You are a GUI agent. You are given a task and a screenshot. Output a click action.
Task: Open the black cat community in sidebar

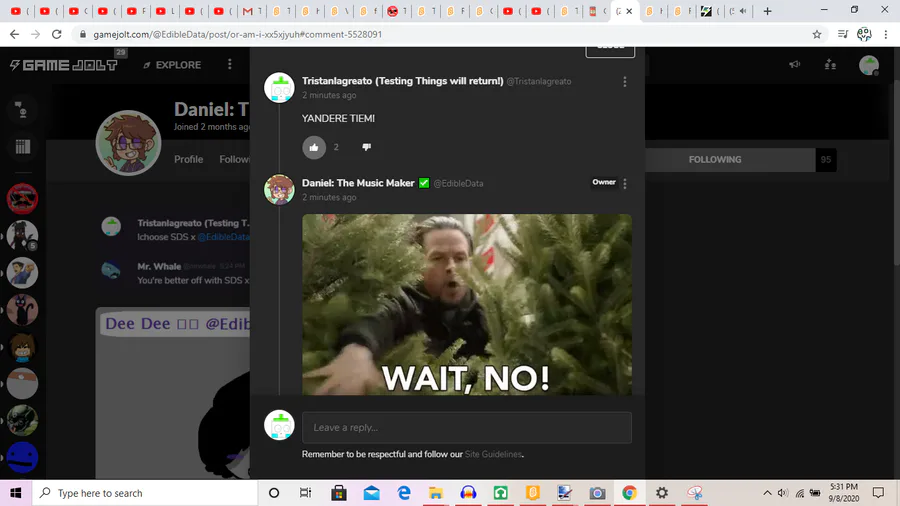pyautogui.click(x=22, y=310)
